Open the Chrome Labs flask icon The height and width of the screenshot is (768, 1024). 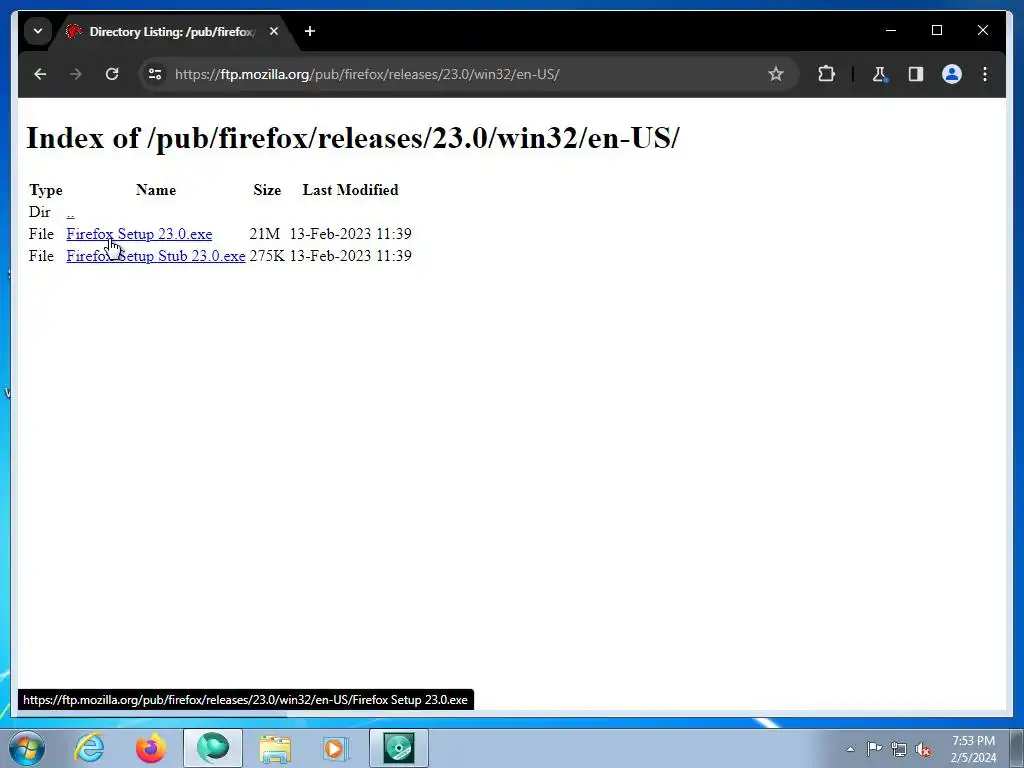[x=880, y=74]
